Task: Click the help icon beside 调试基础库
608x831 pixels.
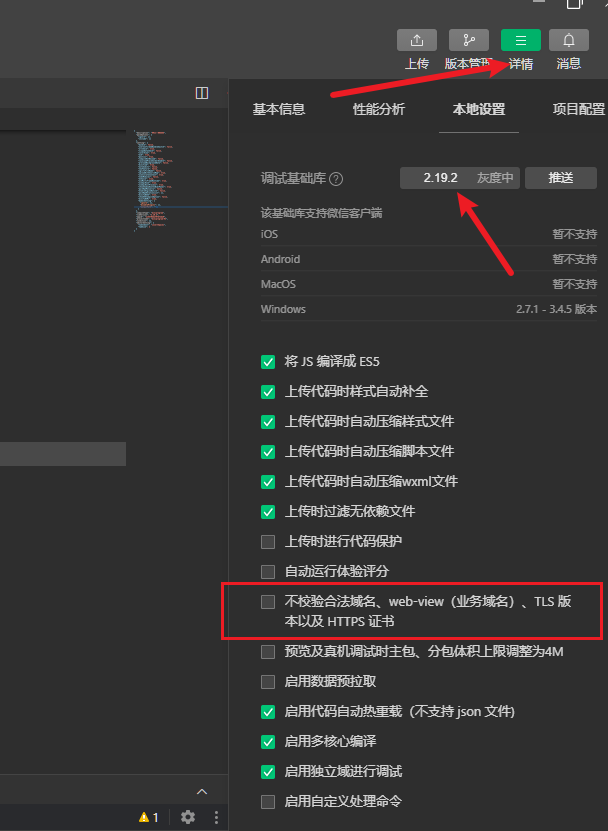Action: [336, 179]
